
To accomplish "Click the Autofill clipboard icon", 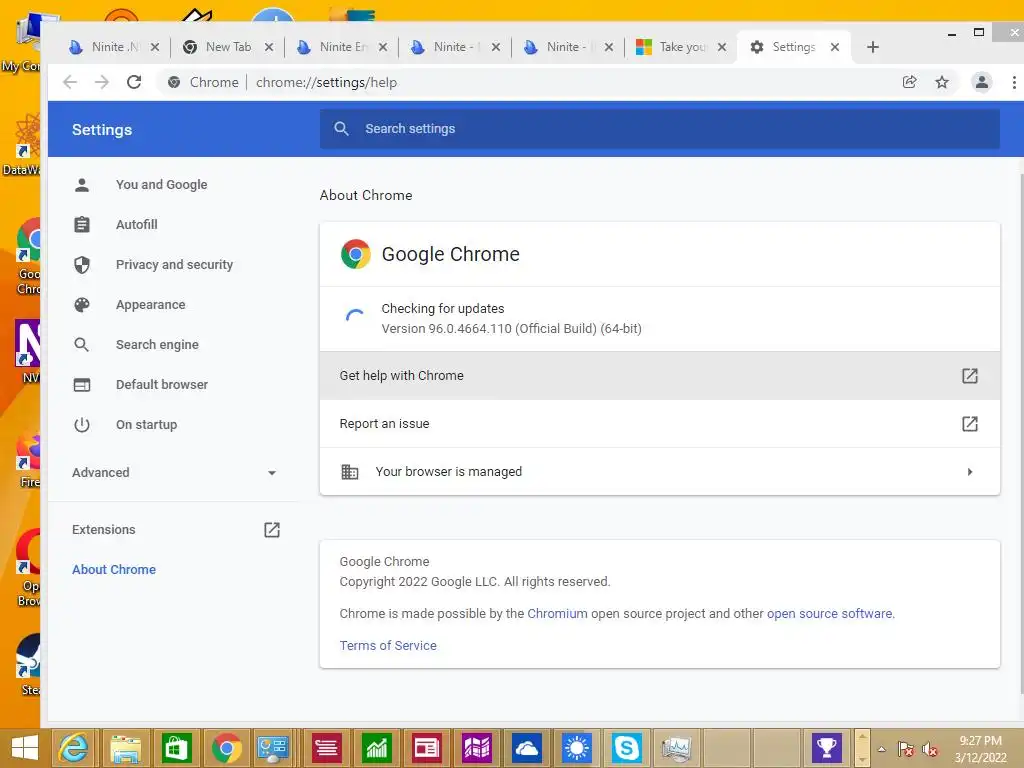I will pyautogui.click(x=82, y=225).
